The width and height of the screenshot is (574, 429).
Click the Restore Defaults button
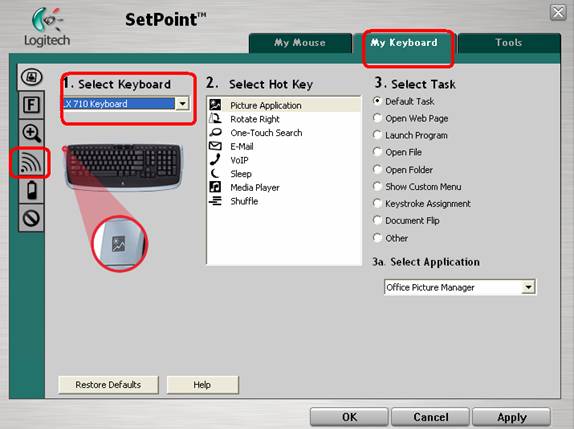(x=108, y=385)
